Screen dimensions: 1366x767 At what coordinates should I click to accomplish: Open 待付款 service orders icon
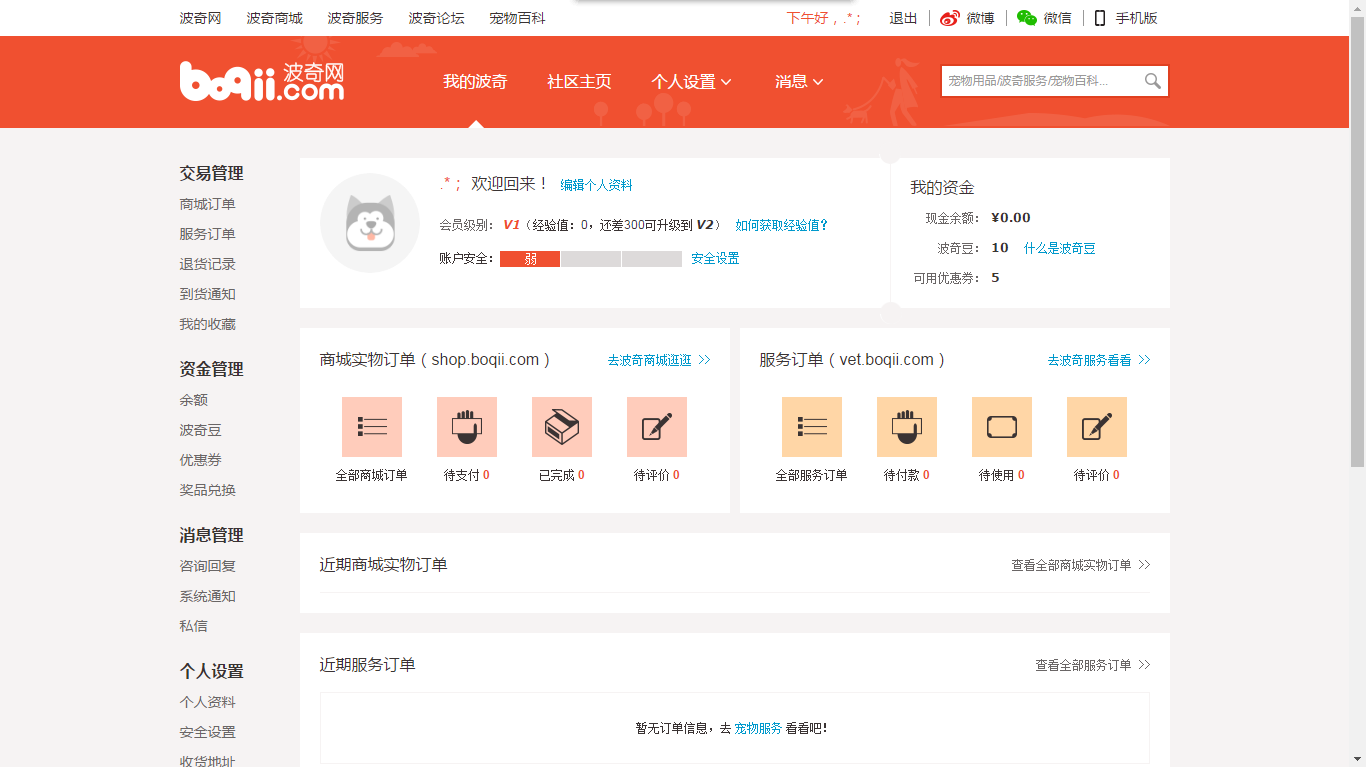[907, 427]
